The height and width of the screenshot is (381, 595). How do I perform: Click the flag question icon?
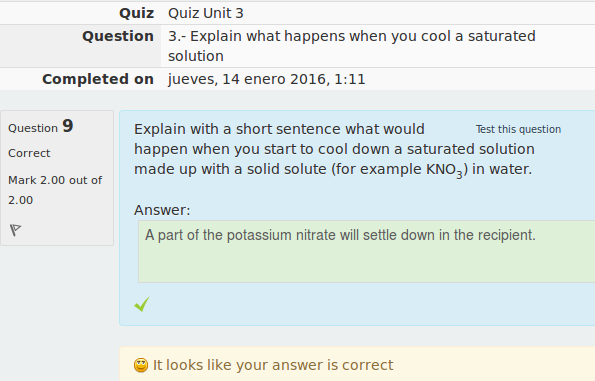coord(15,230)
